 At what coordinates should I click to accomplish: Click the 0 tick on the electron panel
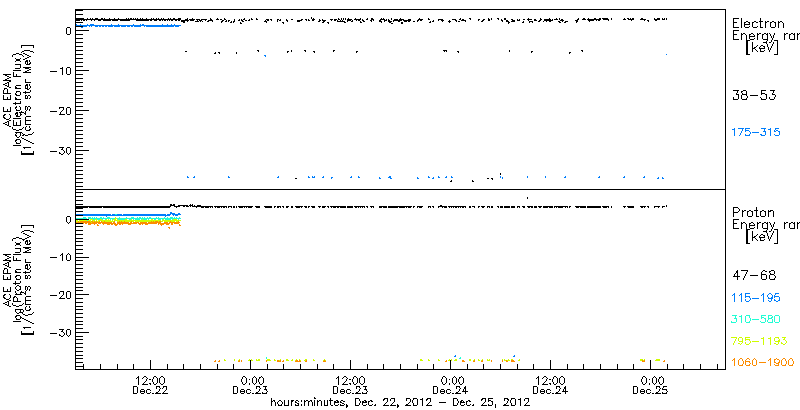(66, 31)
